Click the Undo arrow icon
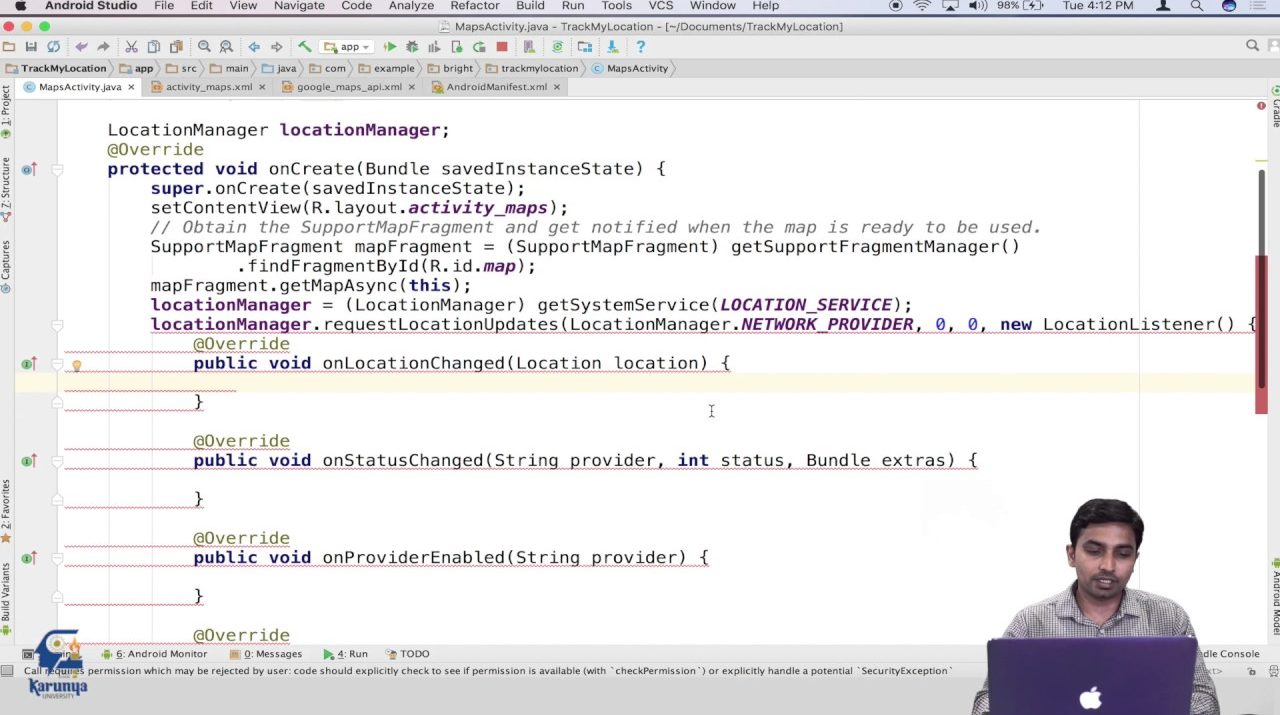 pos(81,47)
